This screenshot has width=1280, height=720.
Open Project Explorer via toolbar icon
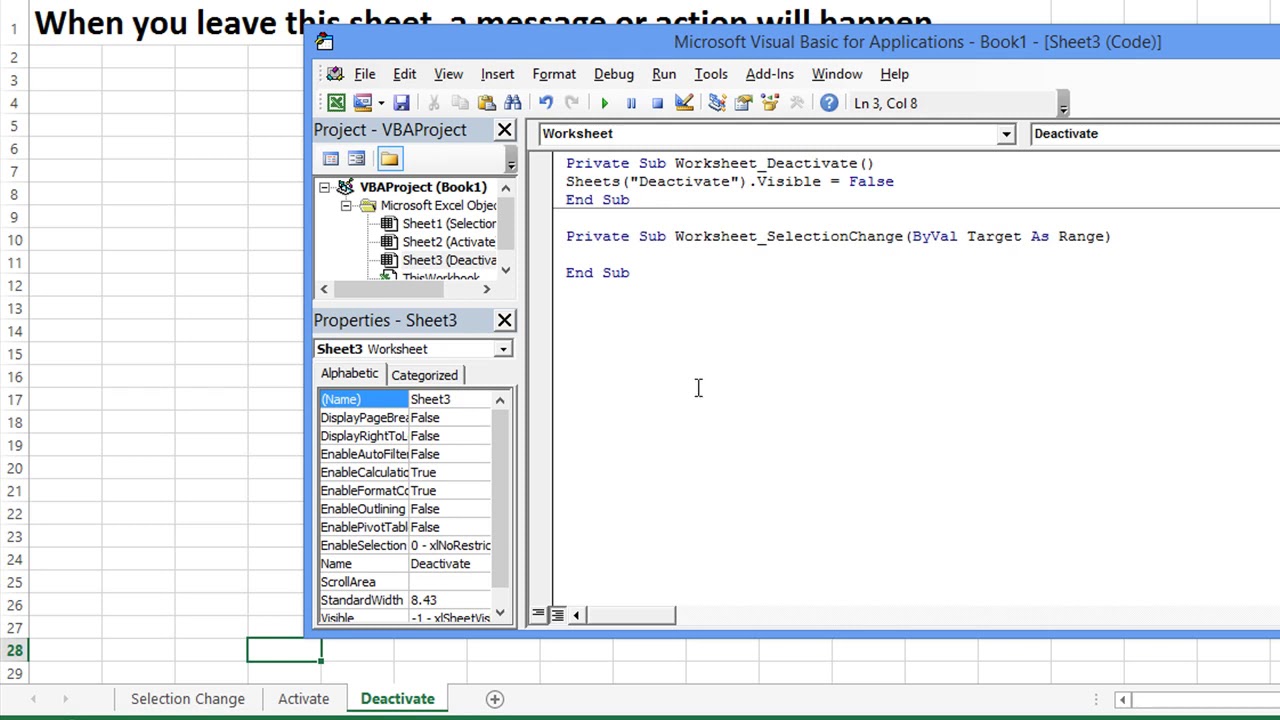click(717, 103)
